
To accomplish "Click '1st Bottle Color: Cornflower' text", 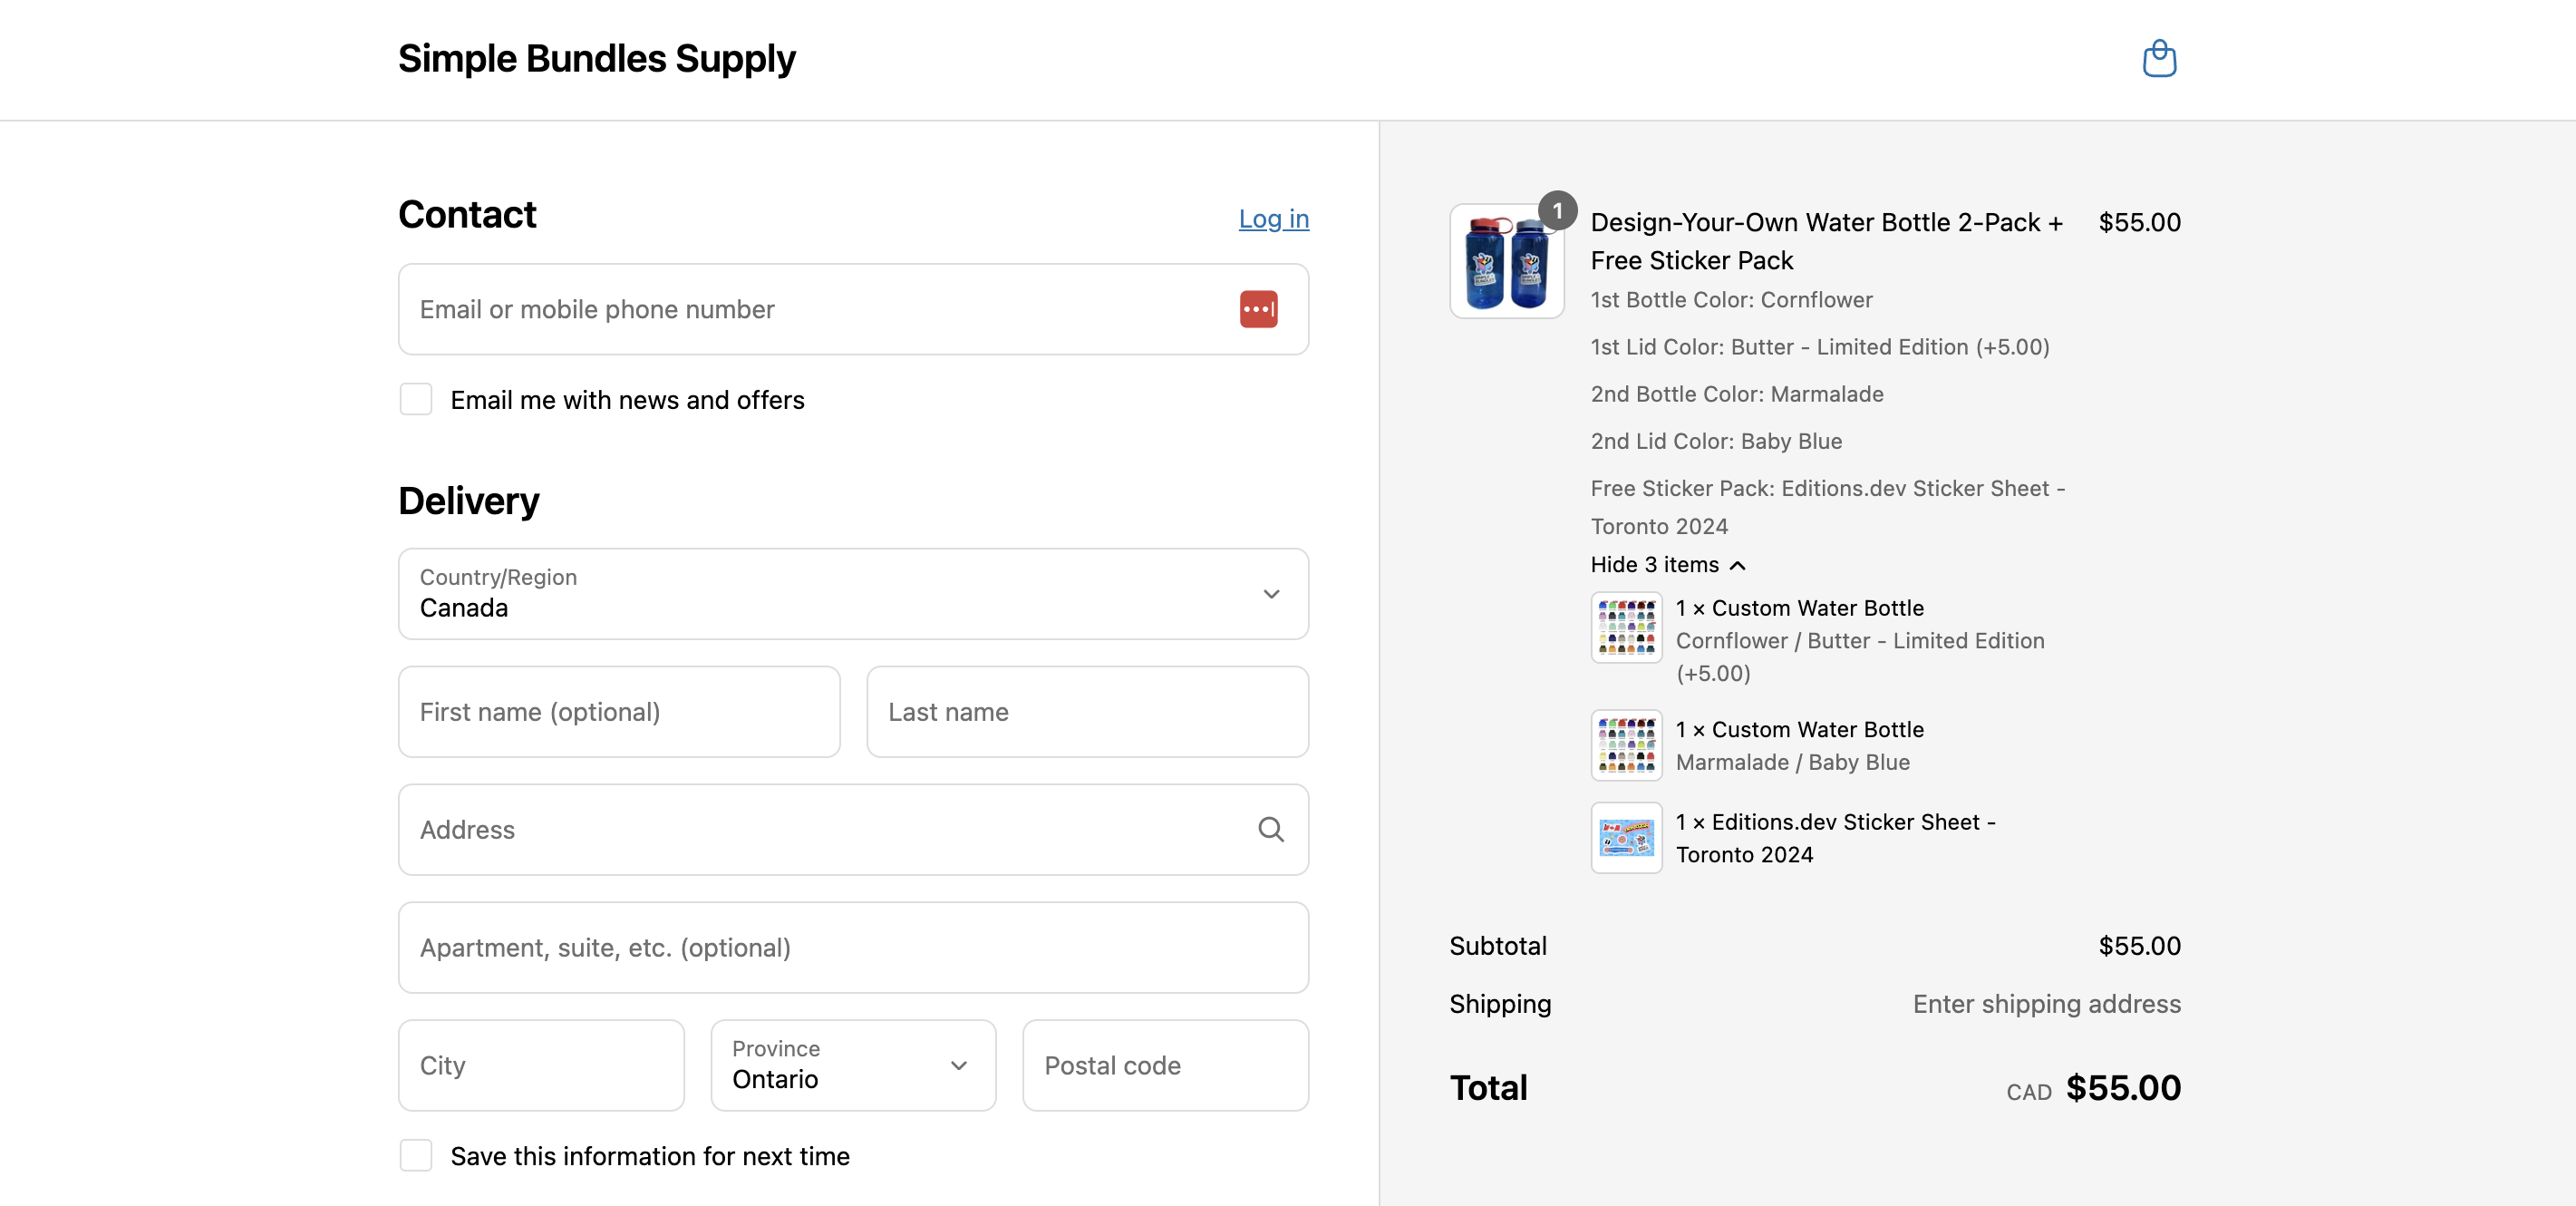I will [x=1731, y=299].
